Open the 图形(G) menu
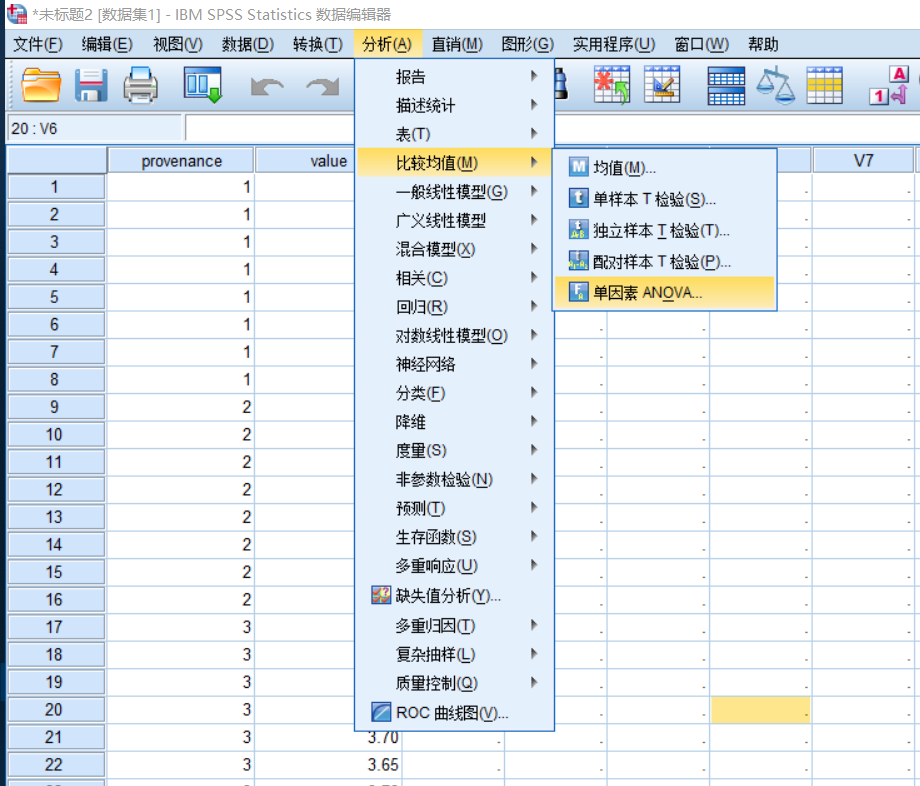This screenshot has height=786, width=920. click(x=527, y=45)
